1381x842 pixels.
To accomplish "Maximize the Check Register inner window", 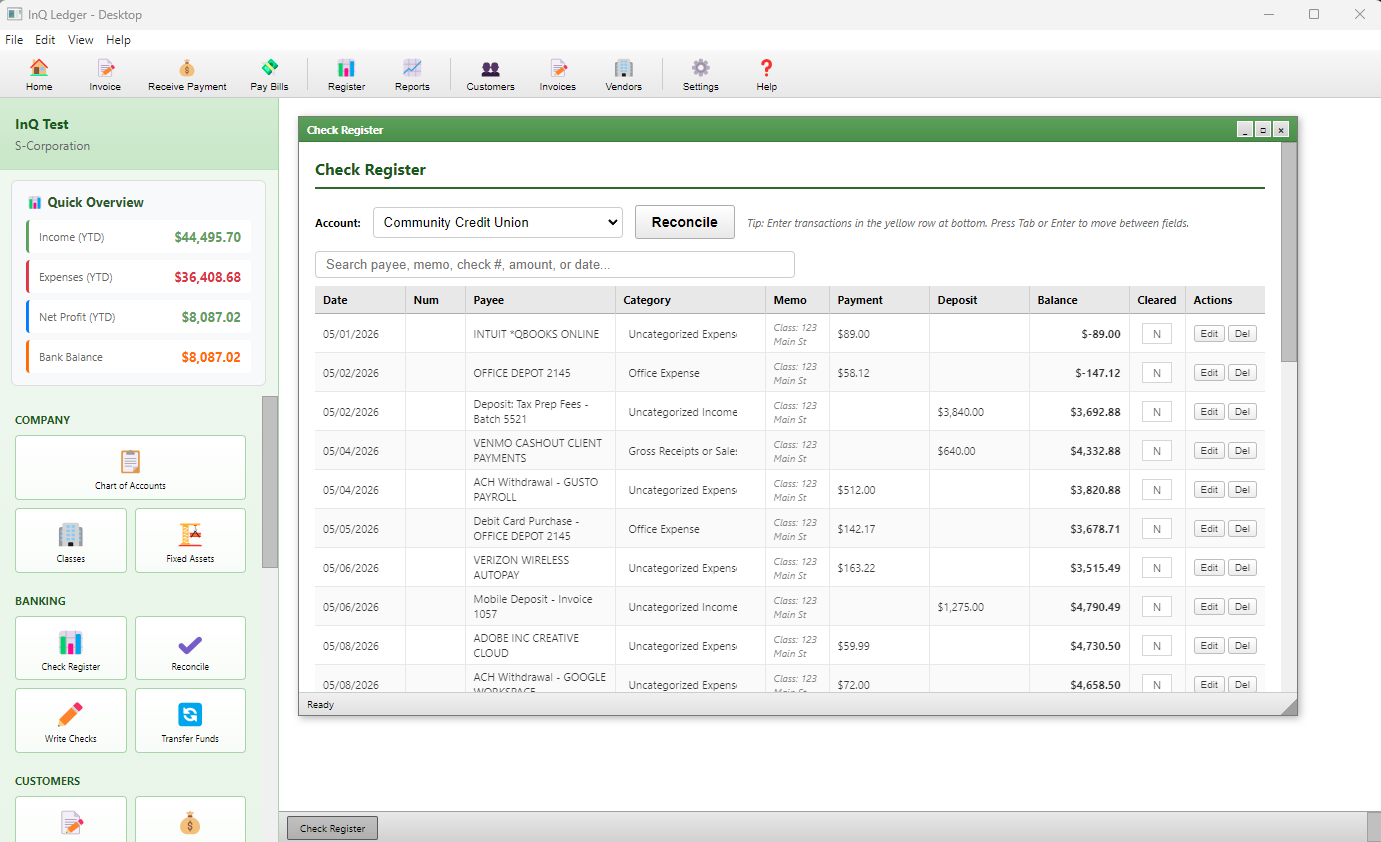I will pyautogui.click(x=1263, y=130).
